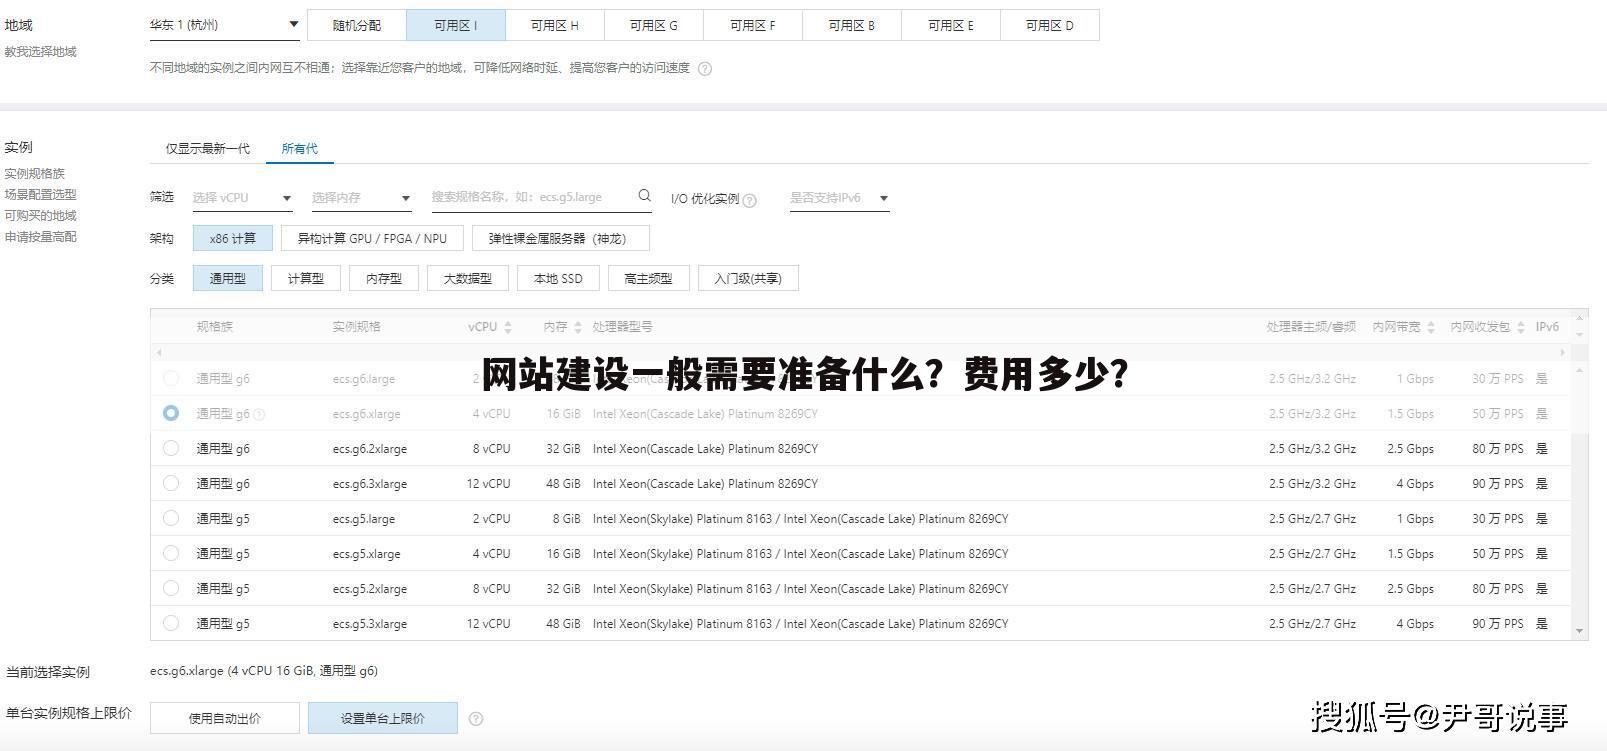Choose 随机分配 zone option

357,25
